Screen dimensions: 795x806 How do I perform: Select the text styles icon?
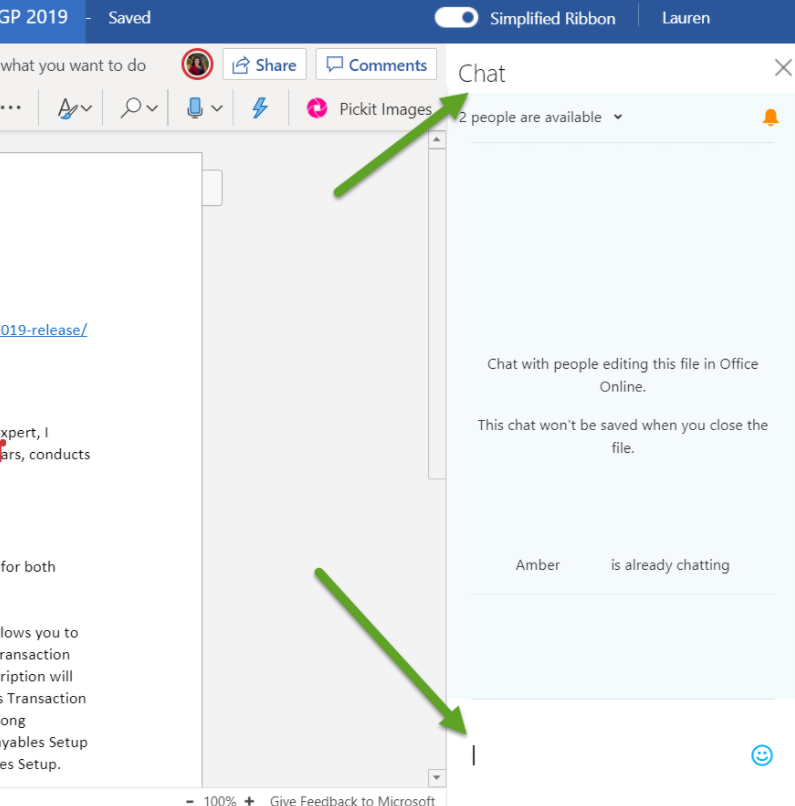[x=67, y=108]
